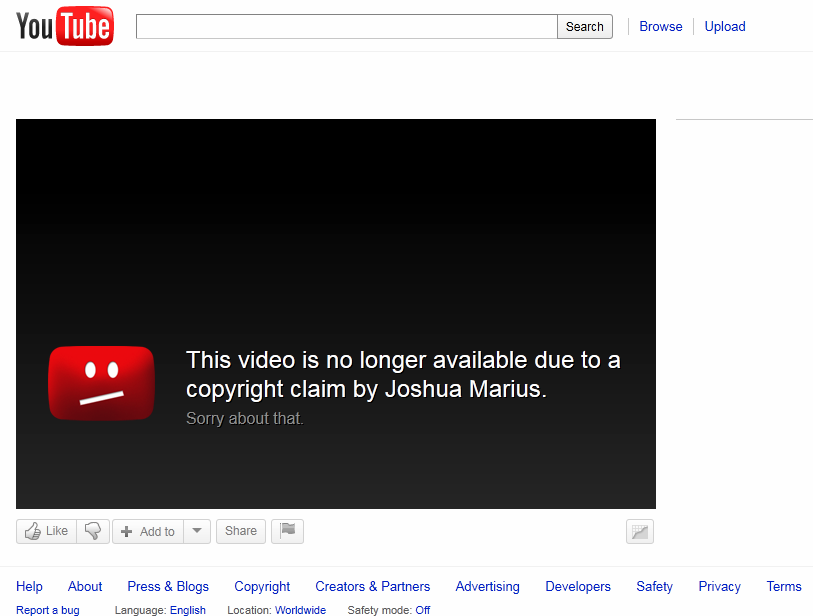Dislike the video with thumbs down

[x=93, y=531]
